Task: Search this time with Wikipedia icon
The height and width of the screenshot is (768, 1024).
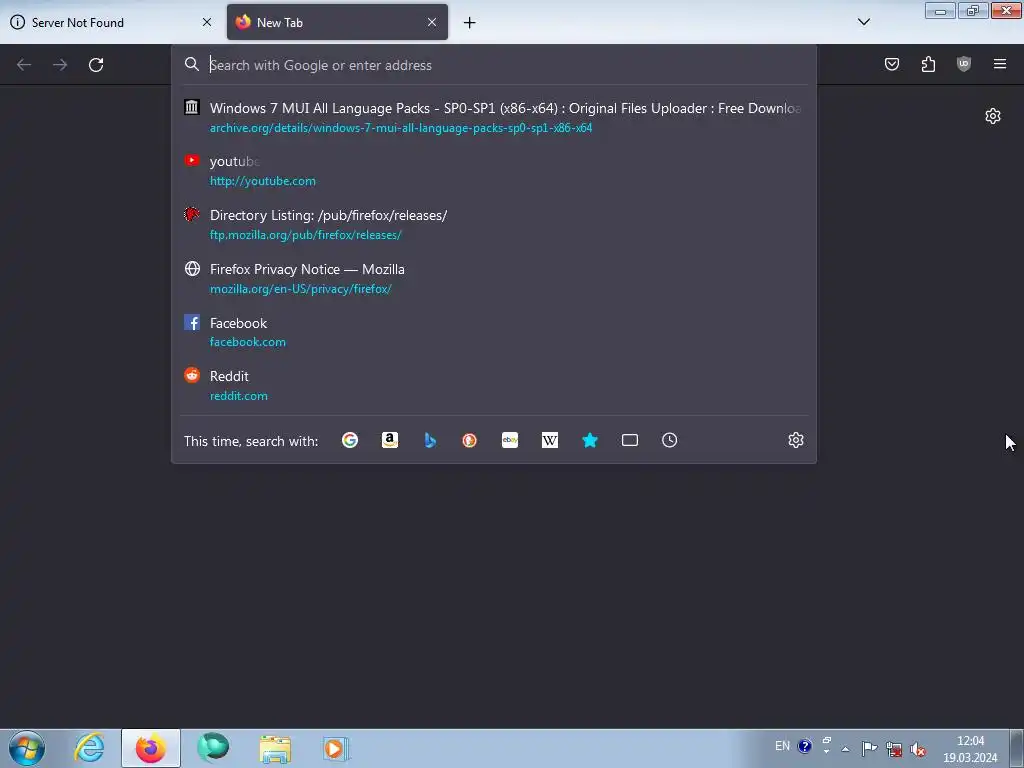Action: coord(550,440)
